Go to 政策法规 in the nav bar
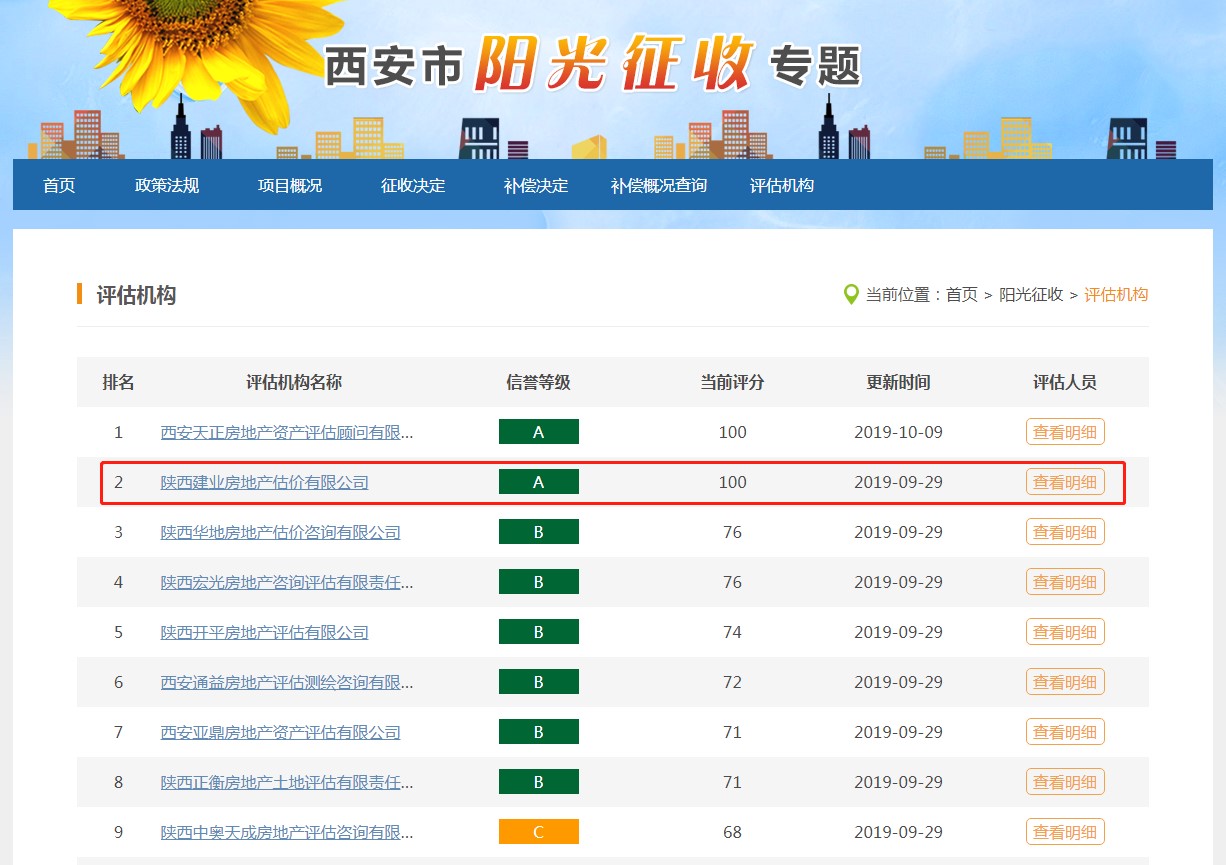The height and width of the screenshot is (865, 1226). [x=167, y=186]
